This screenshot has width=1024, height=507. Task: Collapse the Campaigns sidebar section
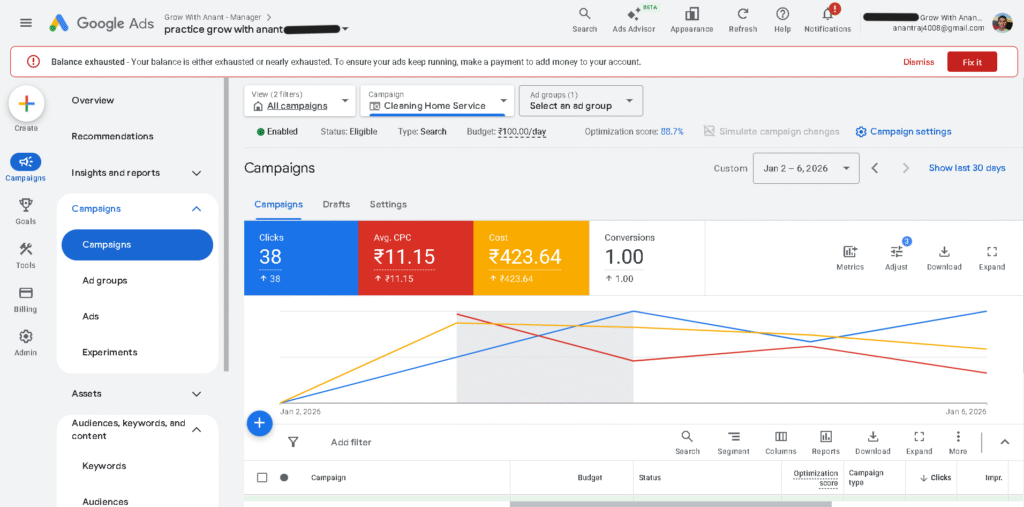196,209
